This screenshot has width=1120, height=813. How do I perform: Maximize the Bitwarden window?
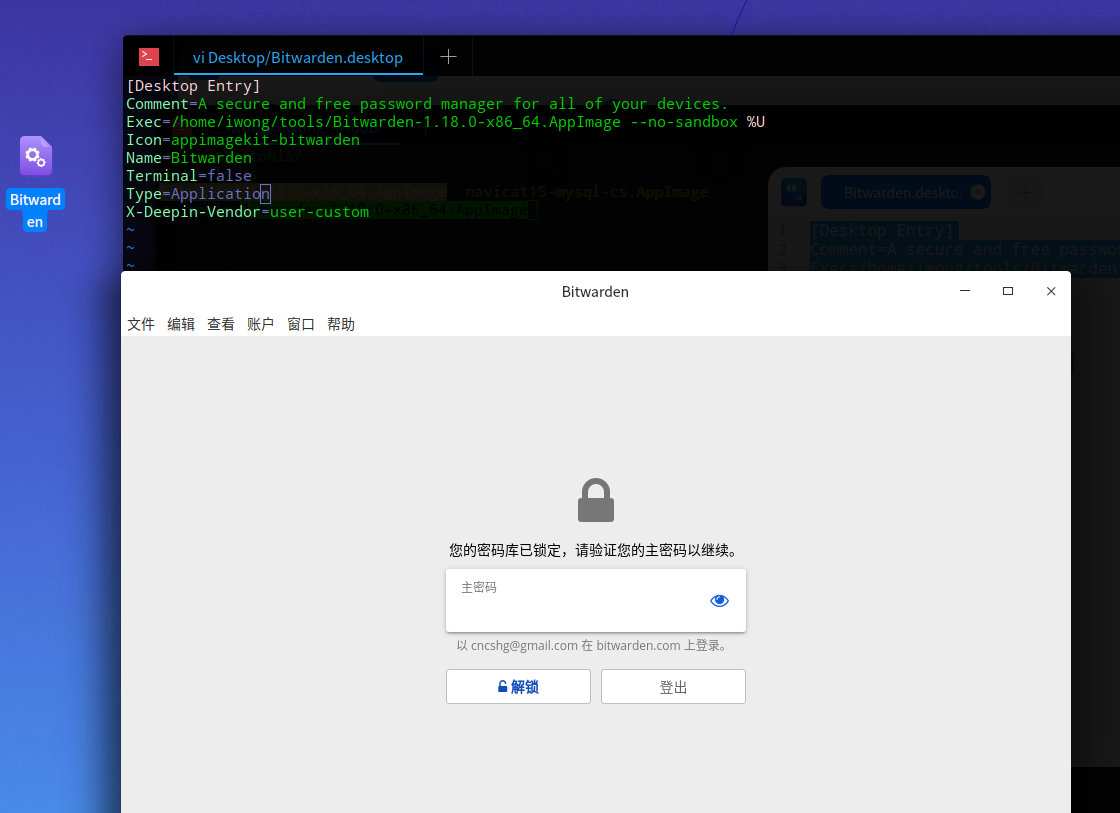click(x=1008, y=291)
